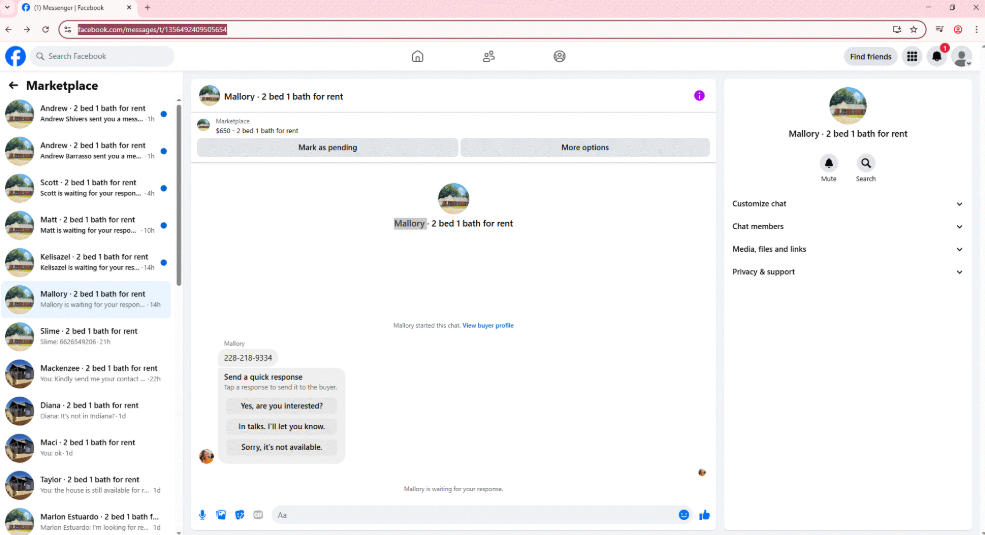
Task: Search in the Mallory conversation
Action: tap(866, 163)
